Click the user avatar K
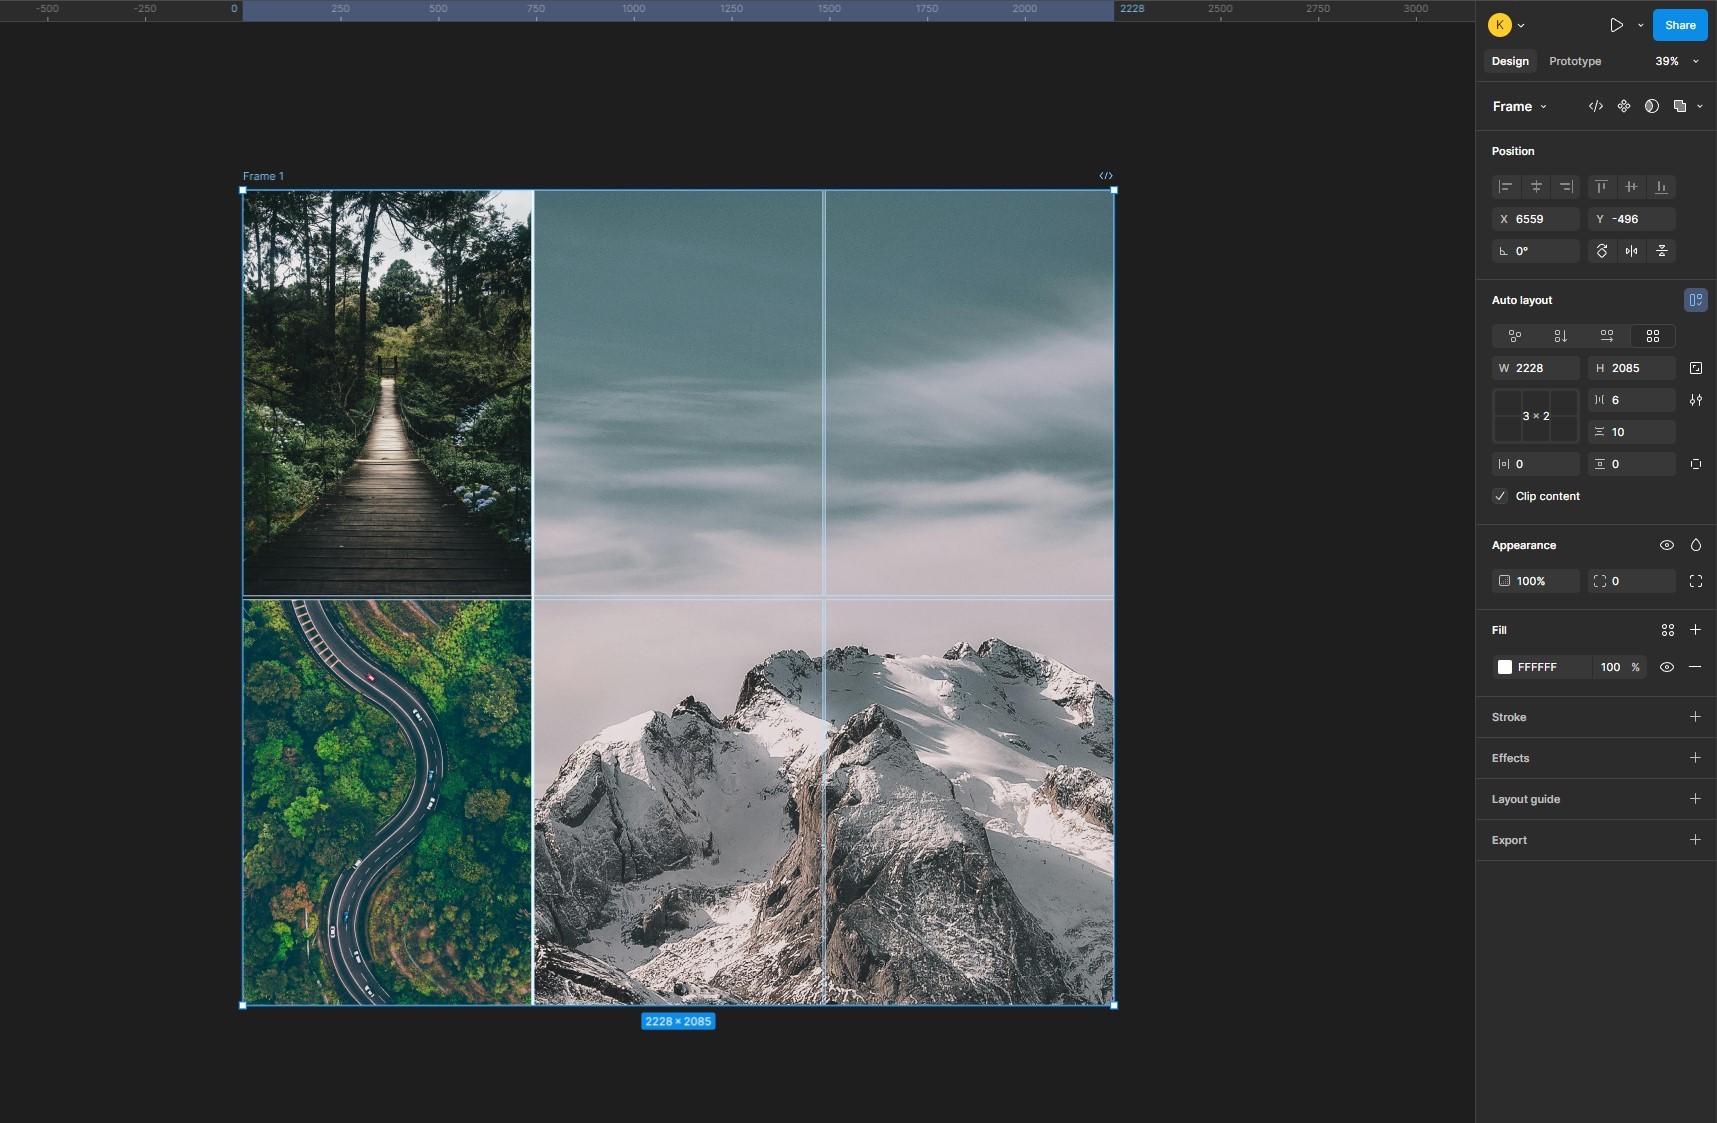Viewport: 1717px width, 1123px height. pos(1499,25)
